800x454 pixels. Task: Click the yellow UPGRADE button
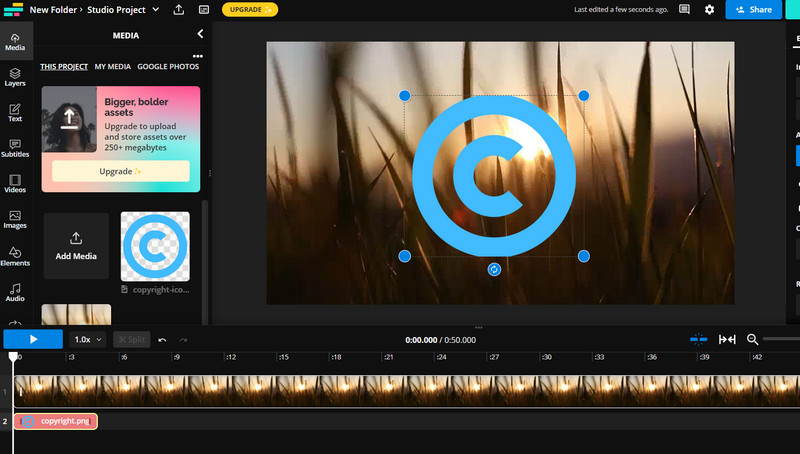(250, 10)
